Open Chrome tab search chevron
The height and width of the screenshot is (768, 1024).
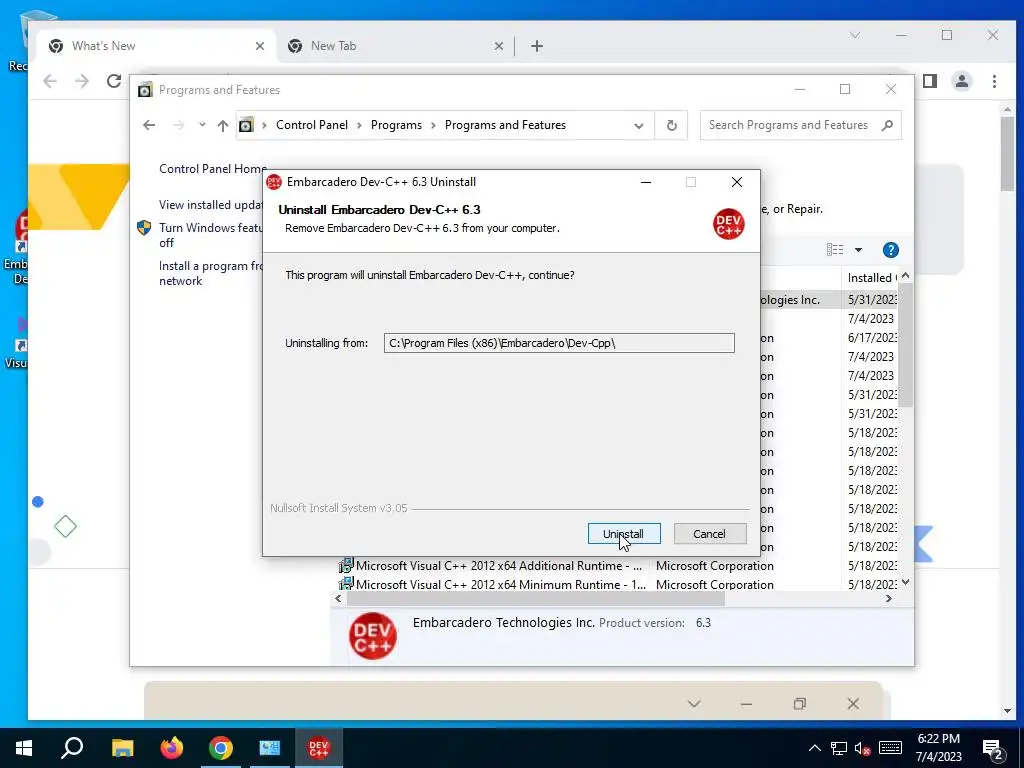855,35
